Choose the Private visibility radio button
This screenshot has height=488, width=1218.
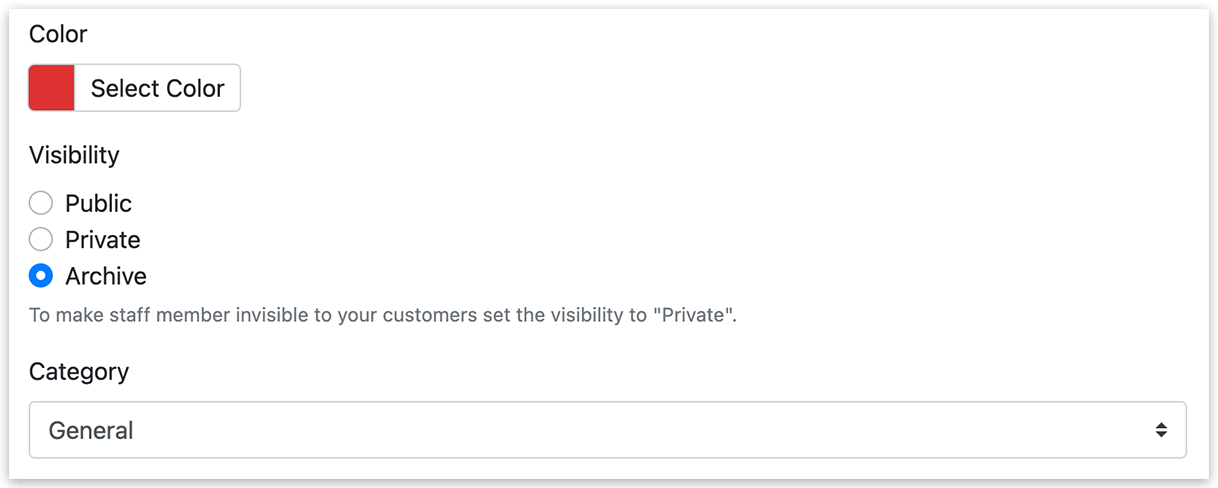[41, 240]
